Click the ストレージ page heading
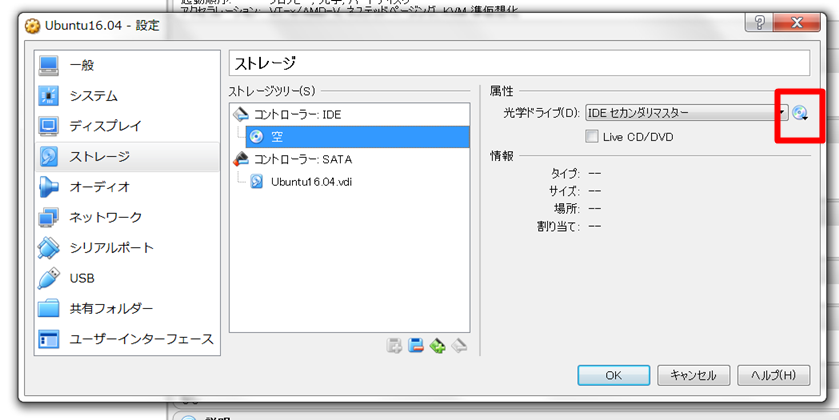 265,63
